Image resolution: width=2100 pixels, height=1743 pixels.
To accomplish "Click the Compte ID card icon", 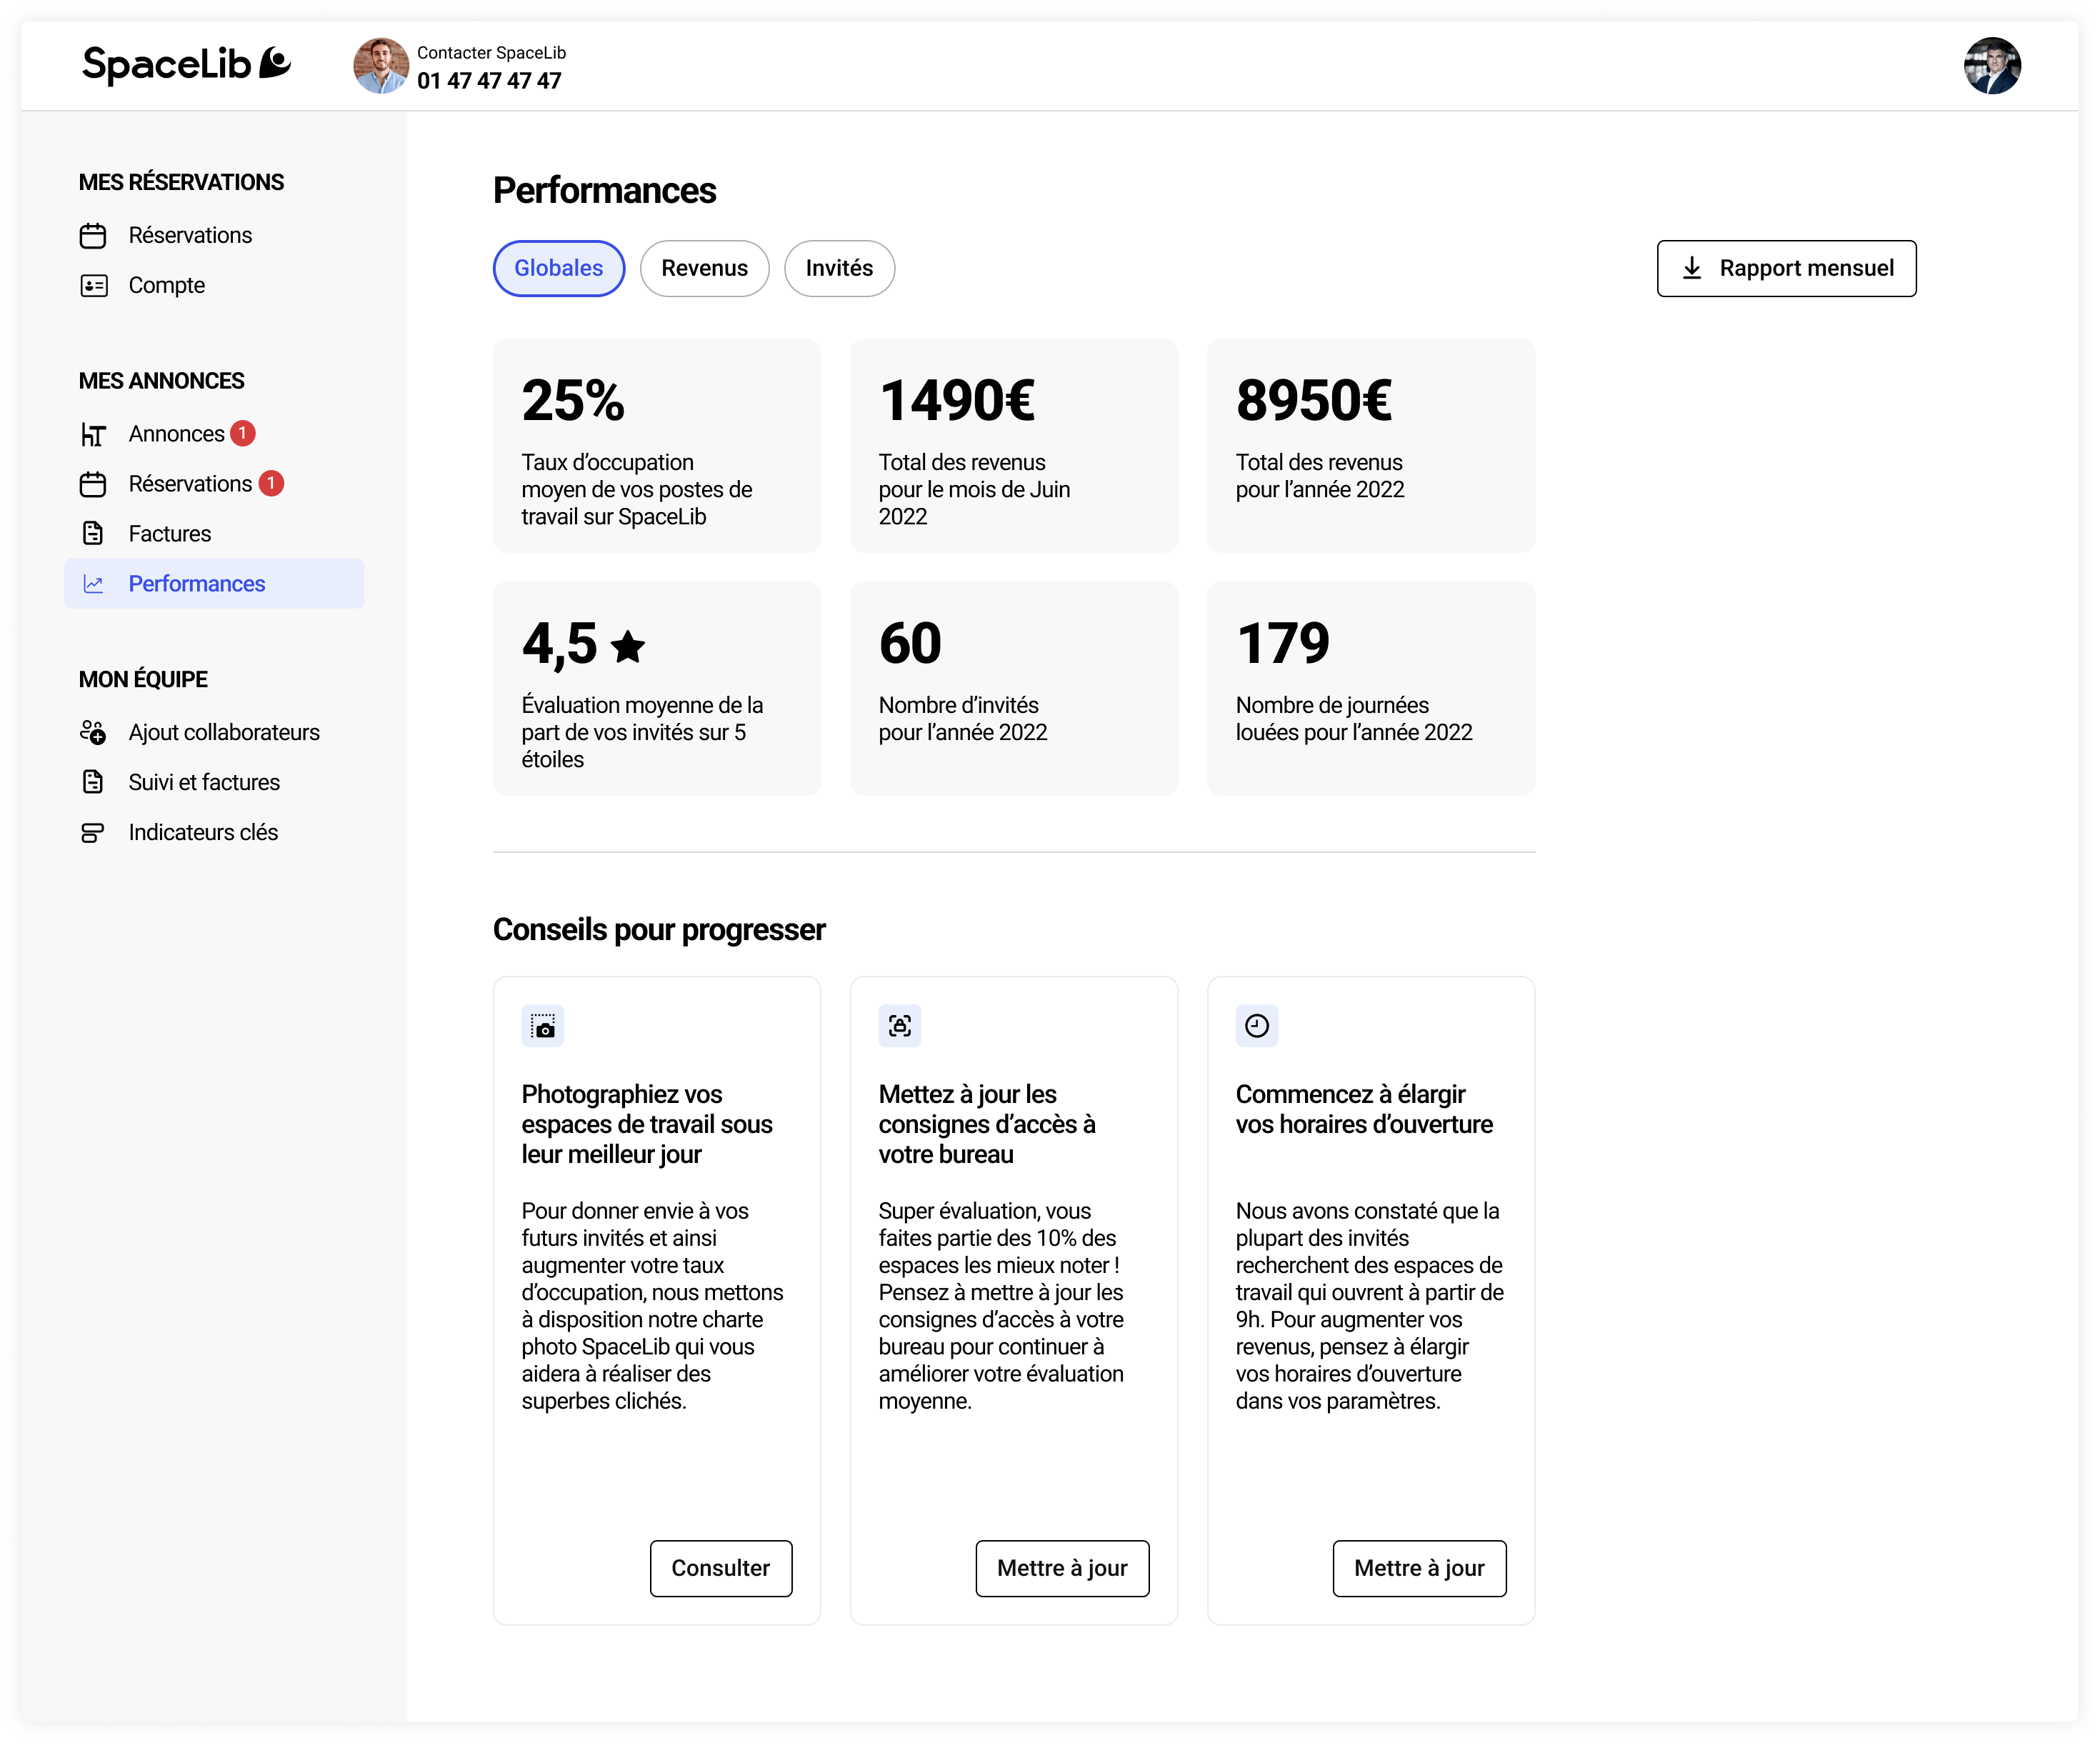I will 93,286.
